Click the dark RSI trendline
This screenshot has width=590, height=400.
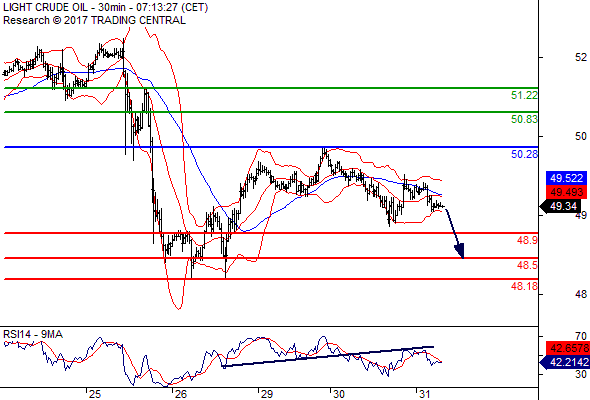328,356
